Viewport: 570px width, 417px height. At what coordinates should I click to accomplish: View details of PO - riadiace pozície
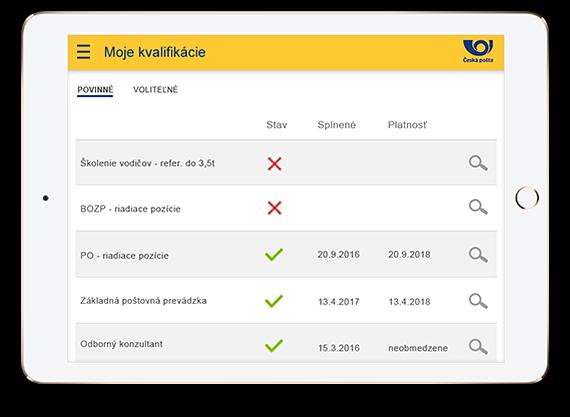pyautogui.click(x=478, y=255)
